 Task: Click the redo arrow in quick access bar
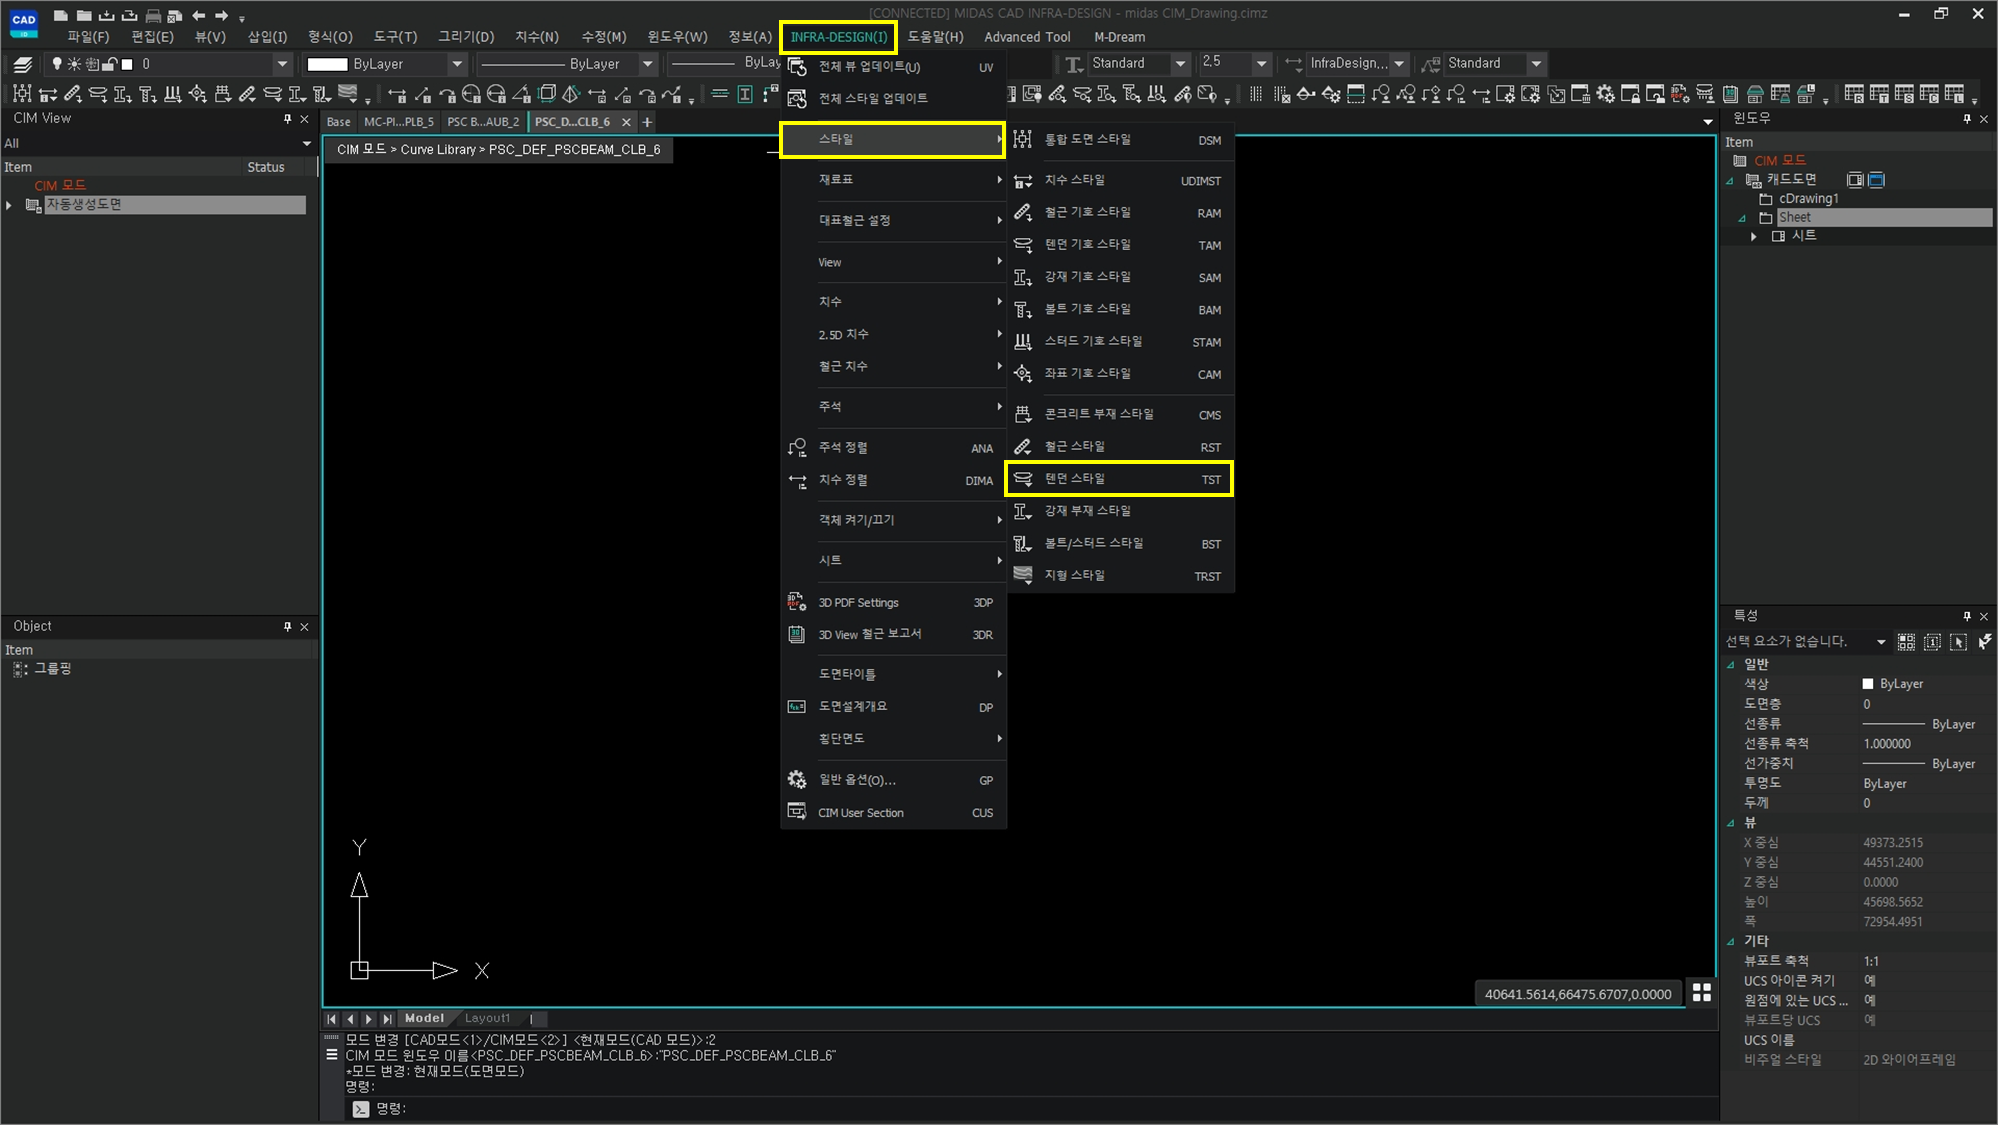221,15
